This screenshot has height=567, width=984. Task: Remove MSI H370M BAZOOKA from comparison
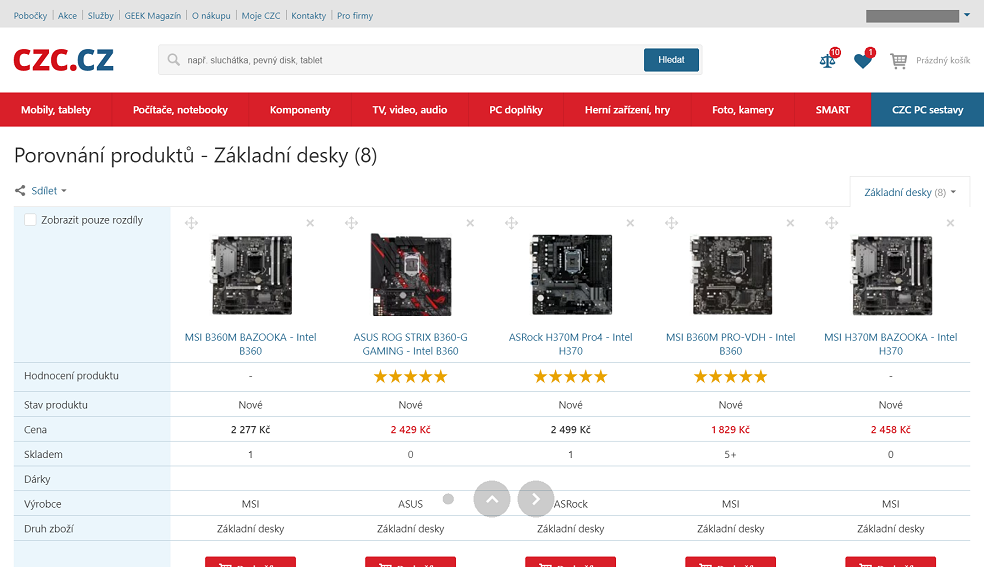(950, 223)
